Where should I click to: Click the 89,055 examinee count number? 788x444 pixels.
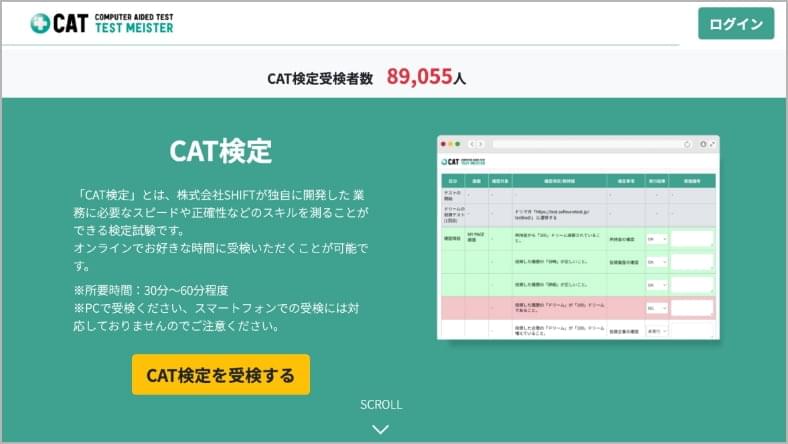pos(419,77)
